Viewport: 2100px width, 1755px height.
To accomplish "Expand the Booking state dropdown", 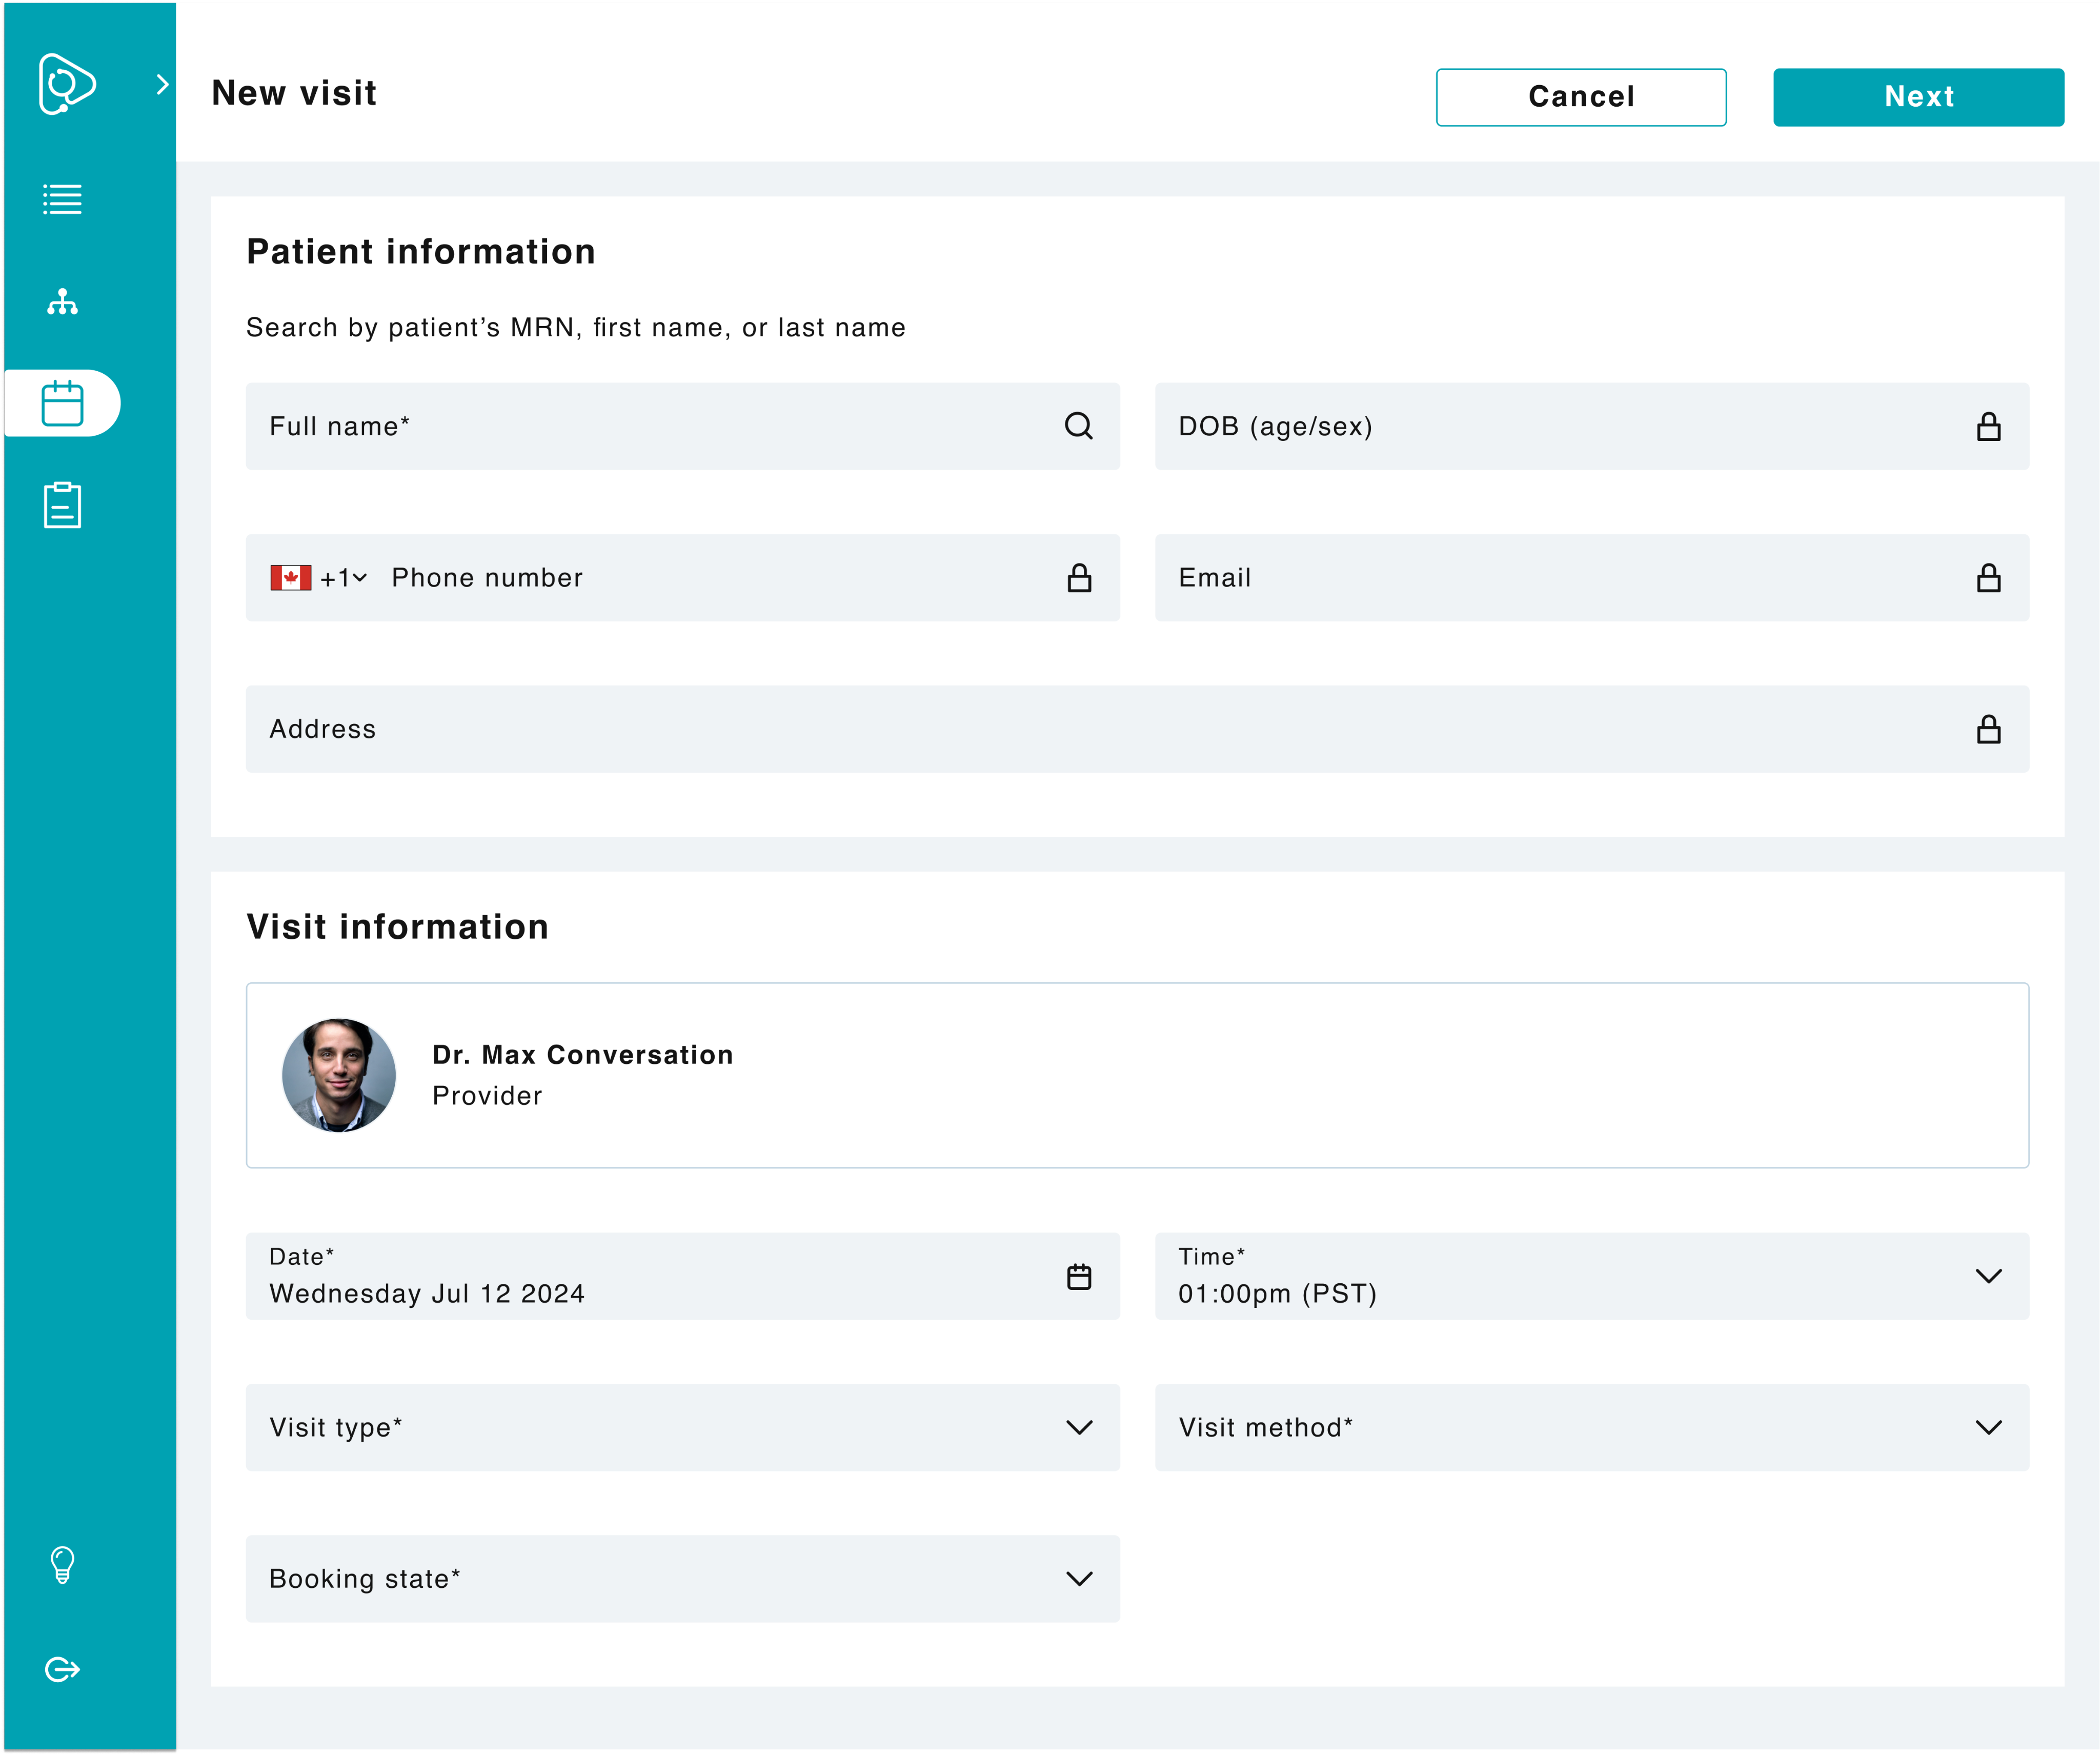I will tap(1079, 1579).
